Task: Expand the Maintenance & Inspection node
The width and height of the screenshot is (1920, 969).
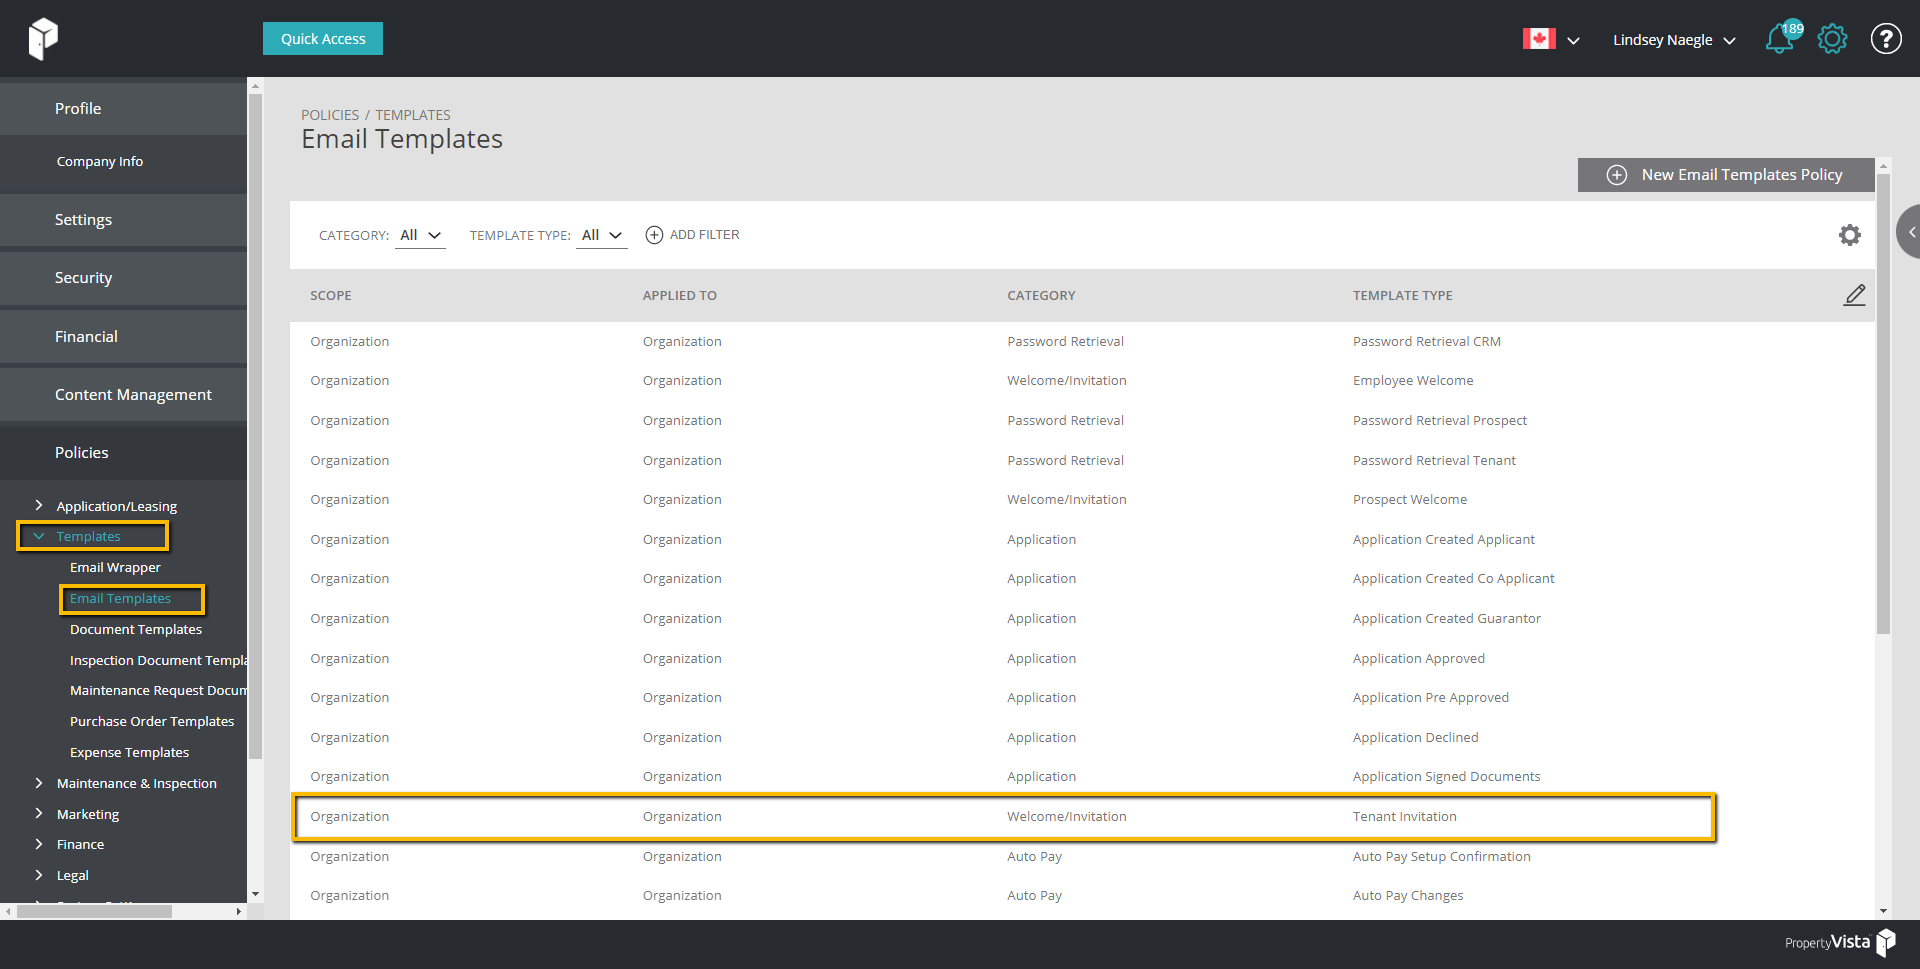Action: pyautogui.click(x=39, y=783)
